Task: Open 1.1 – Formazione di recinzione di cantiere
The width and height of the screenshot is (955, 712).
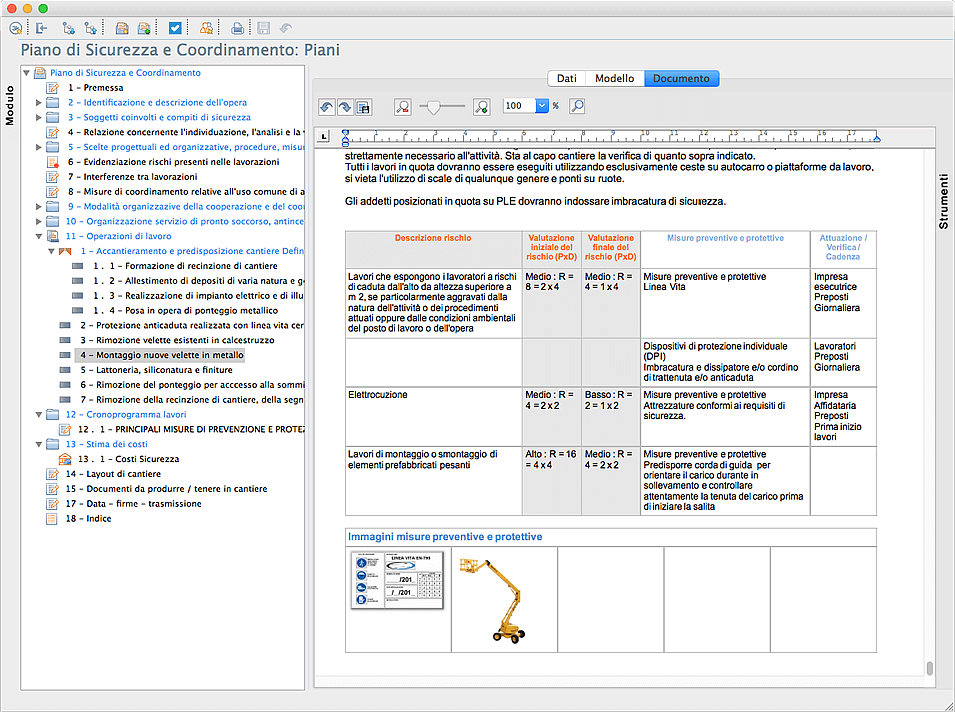Action: (185, 266)
